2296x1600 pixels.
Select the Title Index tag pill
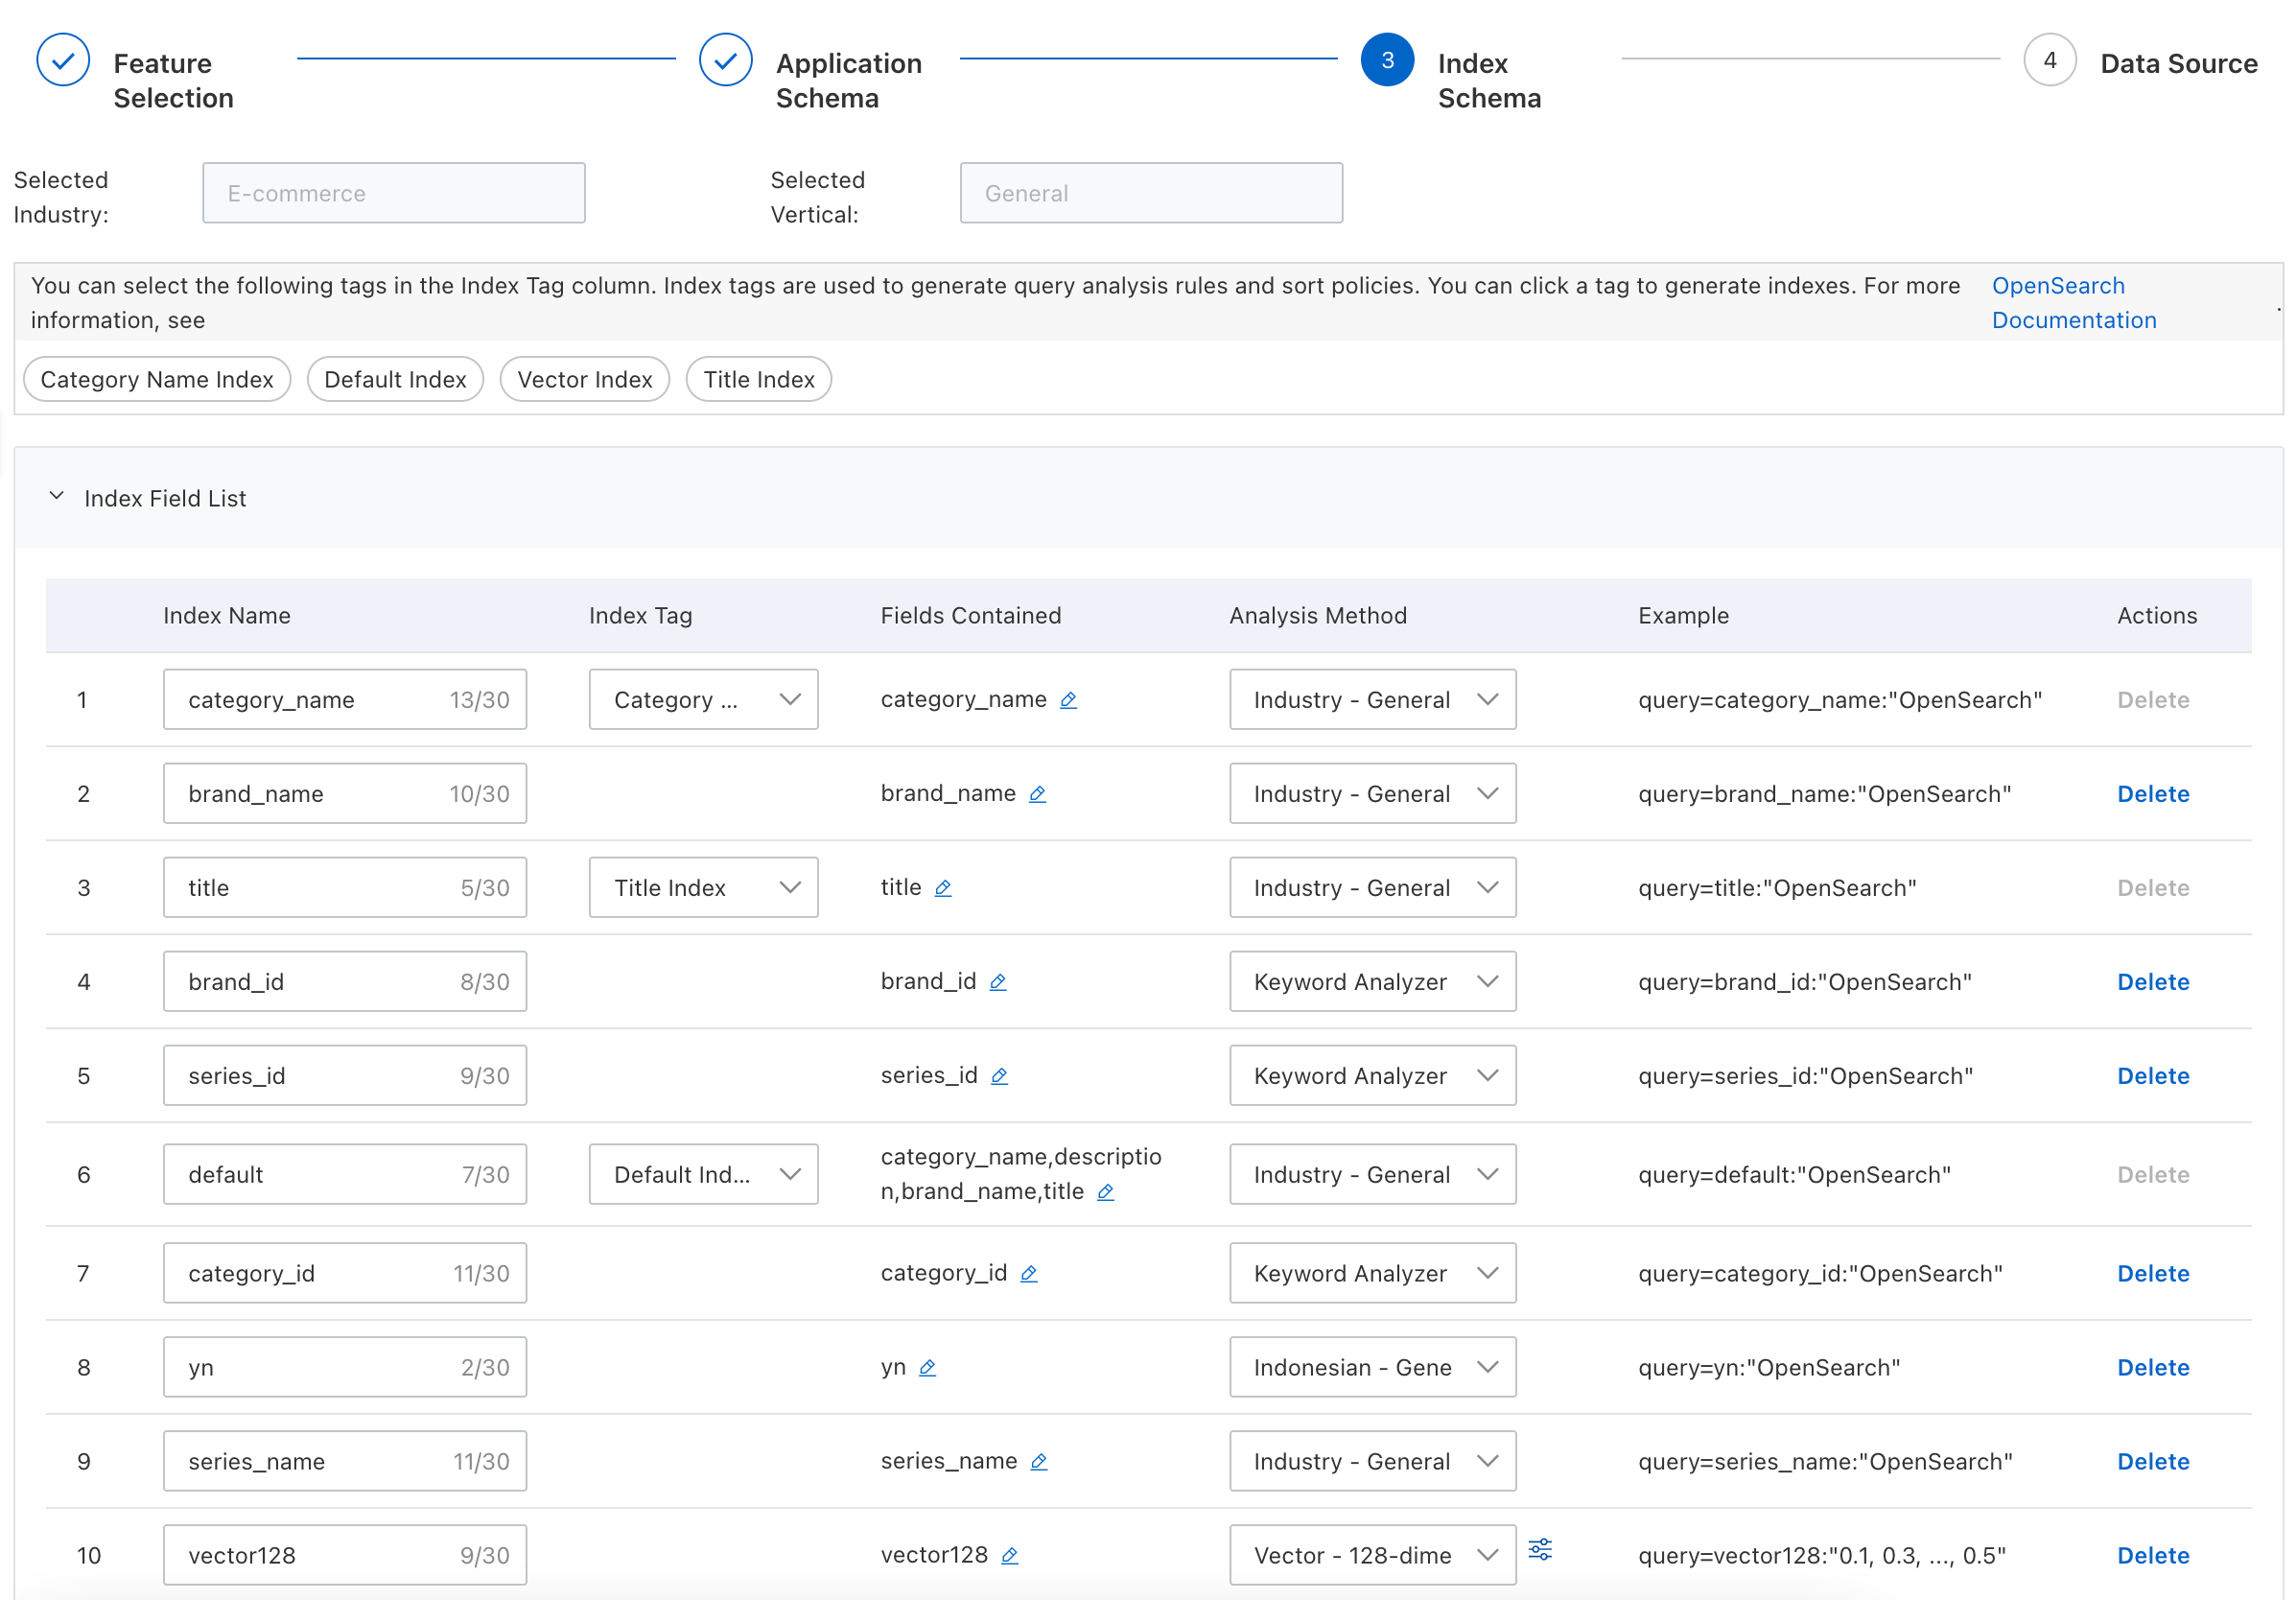758,380
